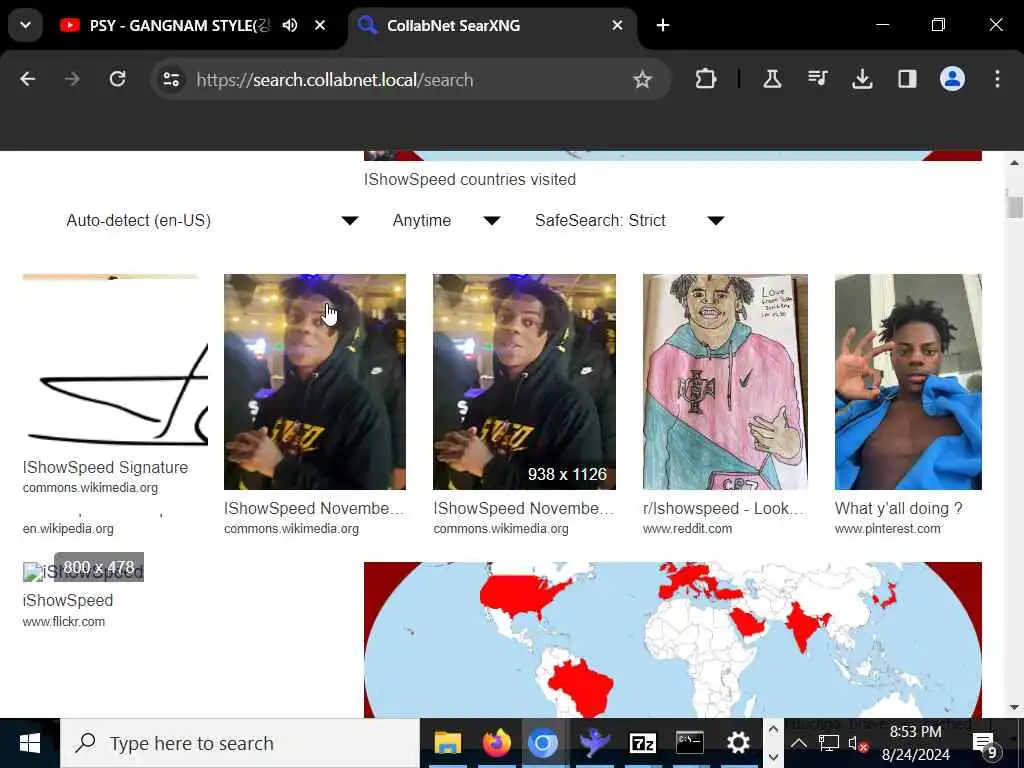
Task: Open the tab search chevron button
Action: [25, 25]
